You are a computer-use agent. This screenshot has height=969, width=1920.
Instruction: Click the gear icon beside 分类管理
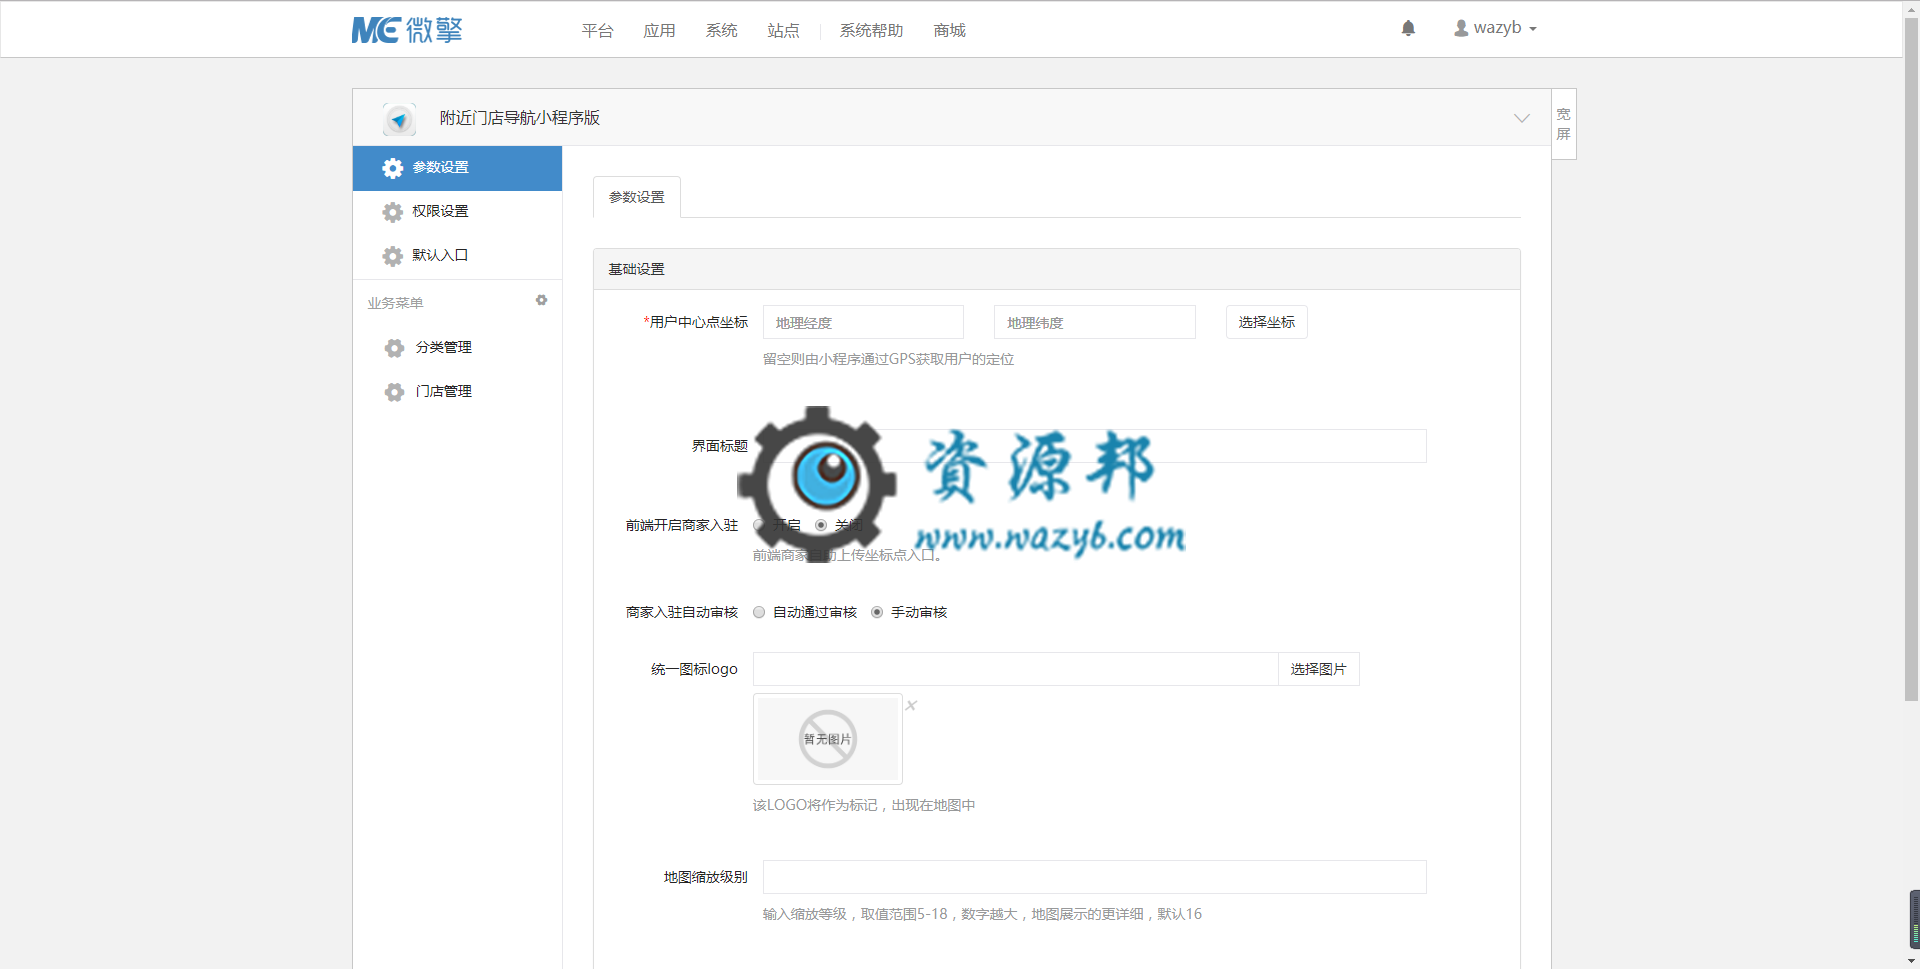click(x=395, y=348)
